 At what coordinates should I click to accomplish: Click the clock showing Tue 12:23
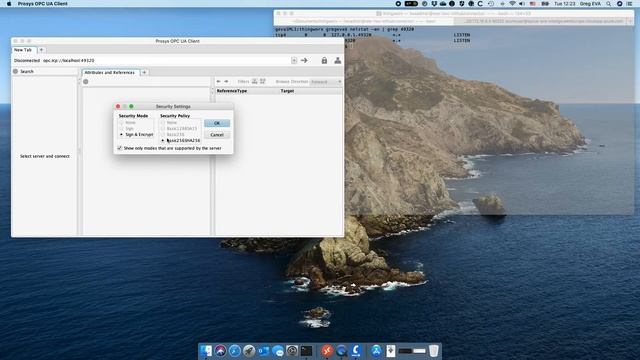(565, 4)
